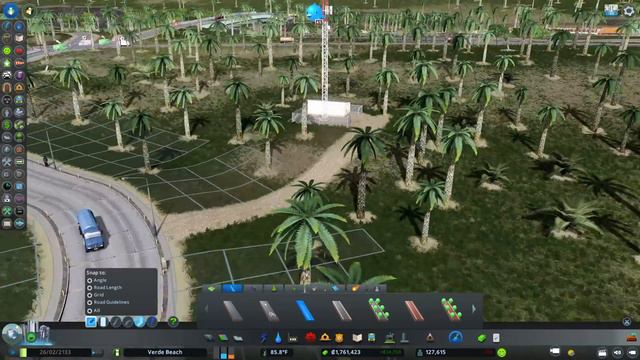Screen dimensions: 640x360
Task: Open the road tool help question mark
Action: tap(173, 322)
